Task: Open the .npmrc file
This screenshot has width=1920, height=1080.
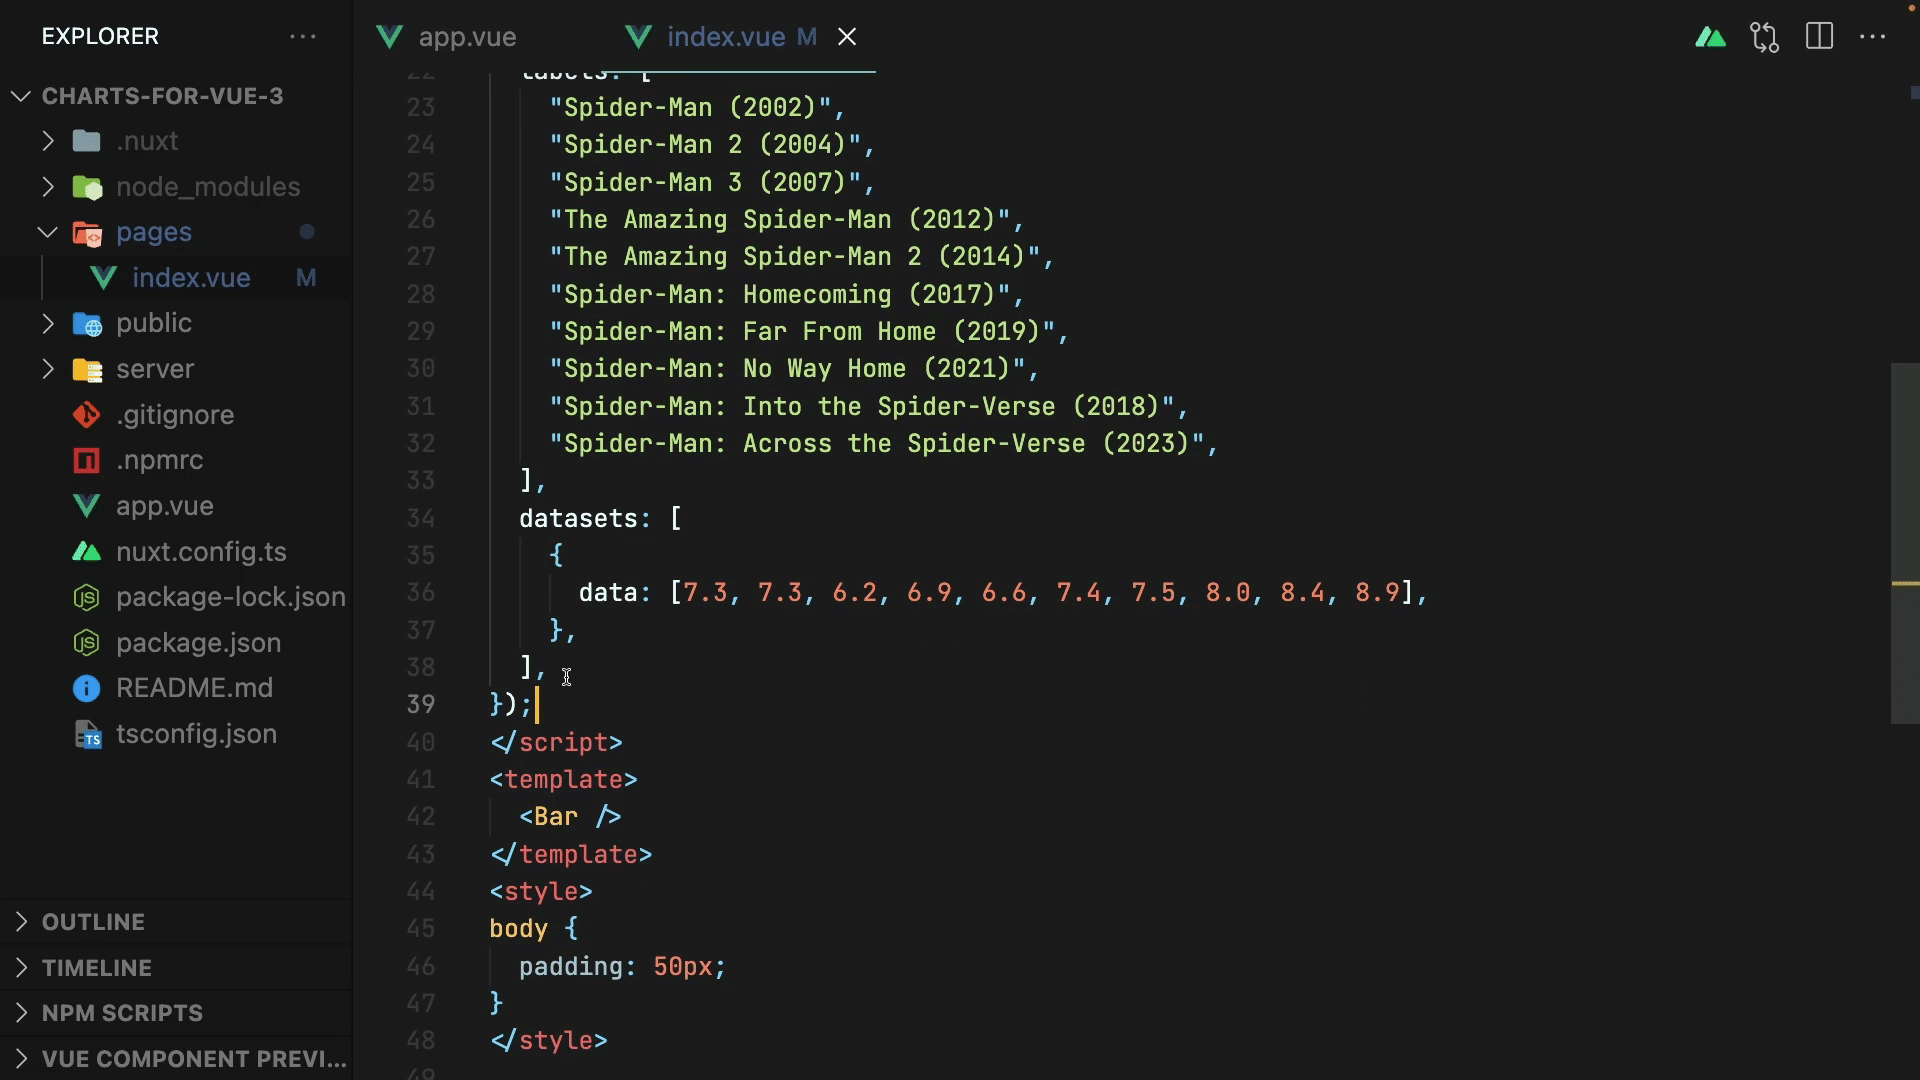Action: pos(159,460)
